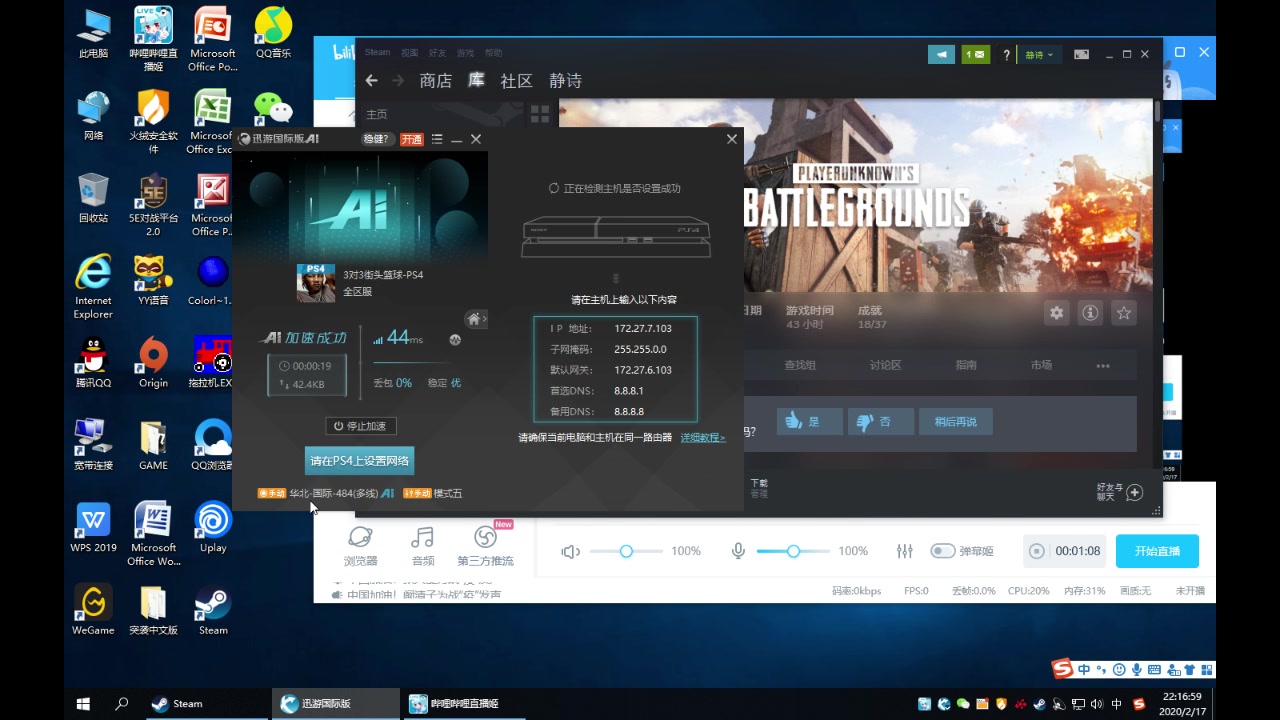Open the 帮助 menu in Steam
This screenshot has width=1280, height=720.
[x=493, y=52]
